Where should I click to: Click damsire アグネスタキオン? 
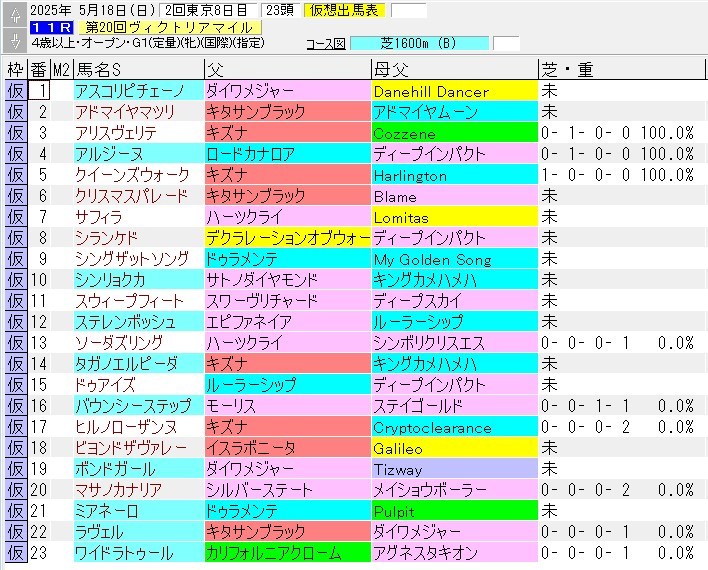coord(455,553)
